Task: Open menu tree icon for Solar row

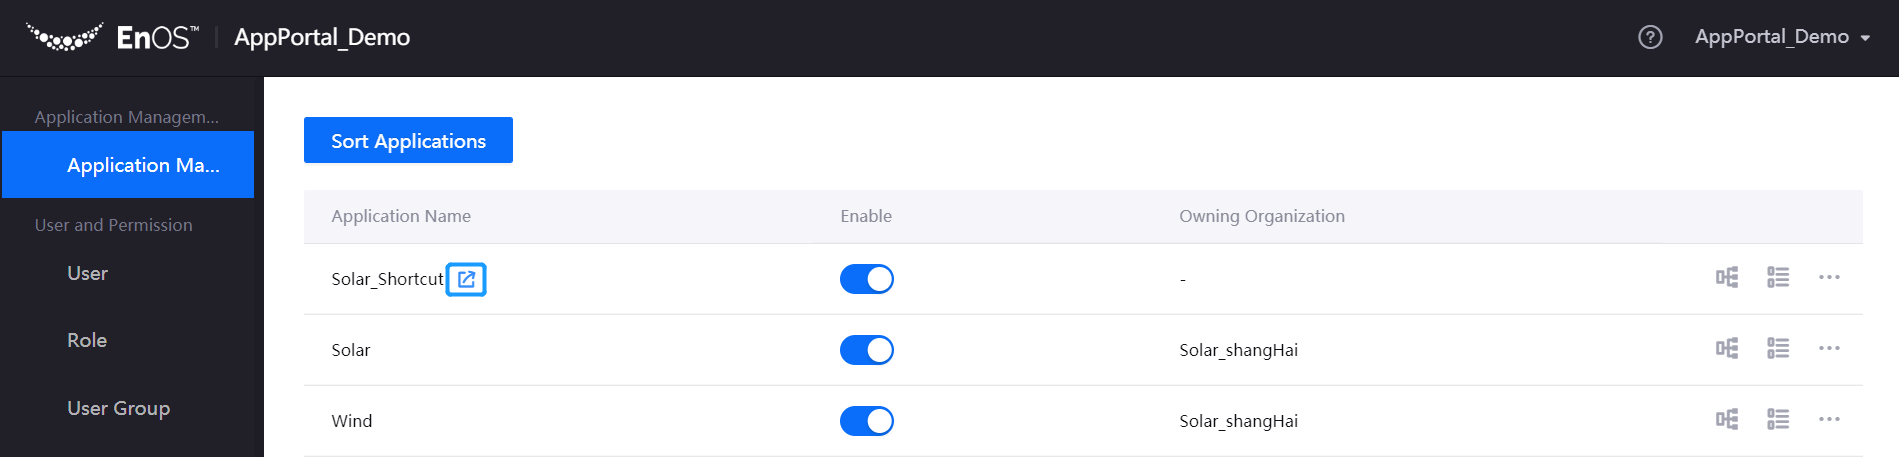Action: click(x=1727, y=348)
